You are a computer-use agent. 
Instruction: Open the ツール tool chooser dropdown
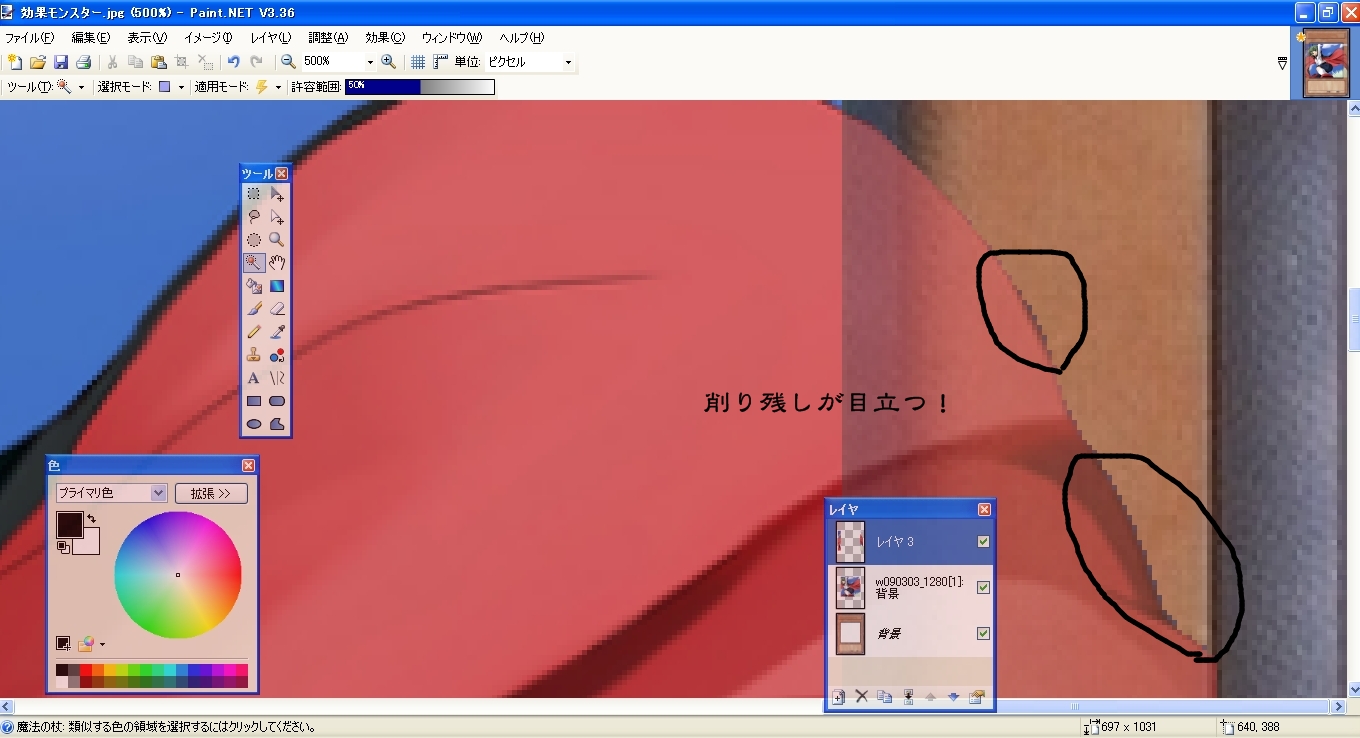(81, 87)
